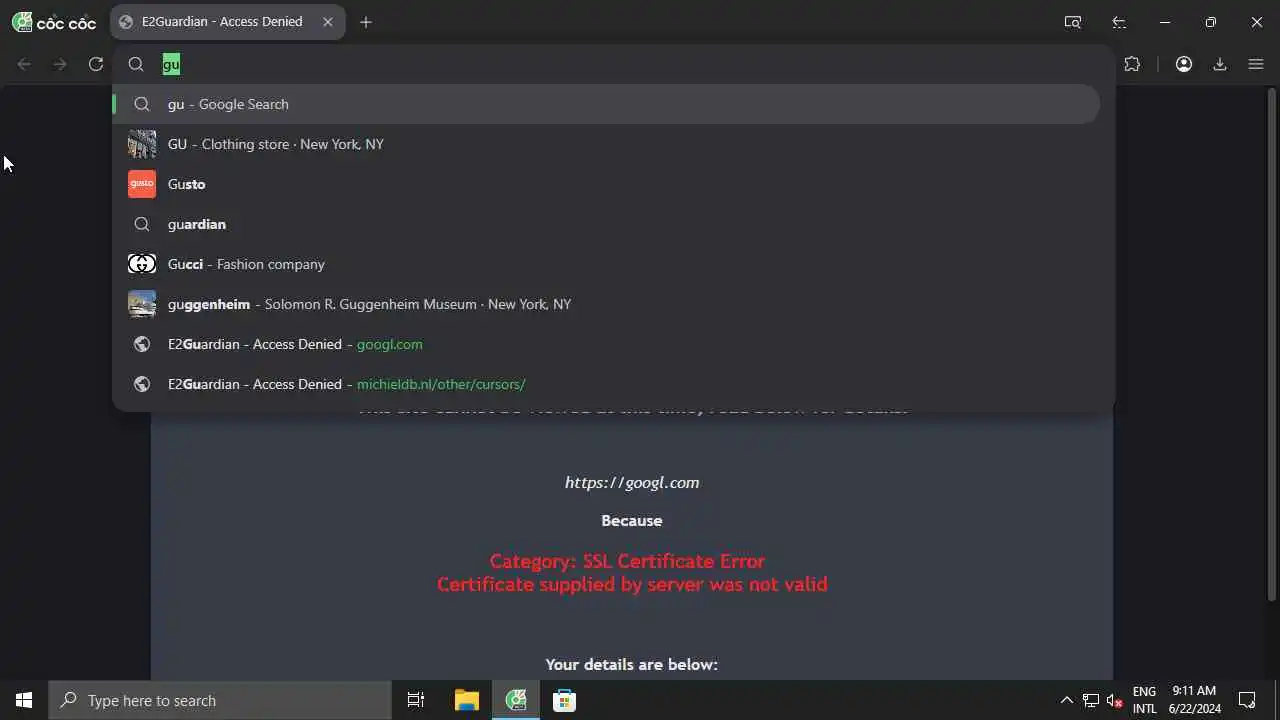1280x720 pixels.
Task: Go back to previous page
Action: (24, 64)
